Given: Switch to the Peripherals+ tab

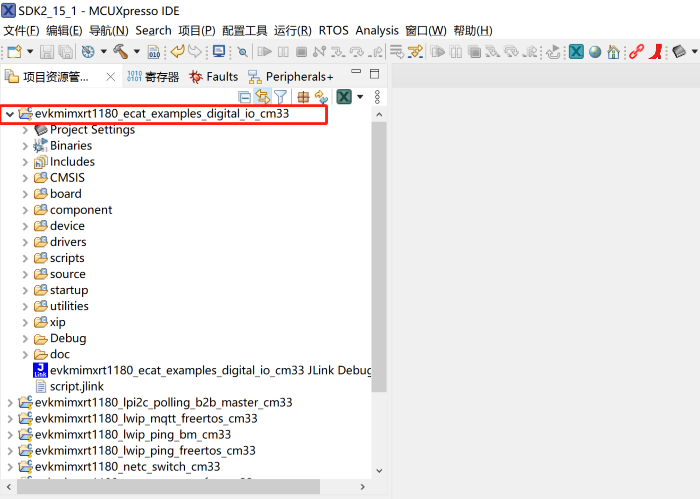Looking at the screenshot, I should pos(291,76).
